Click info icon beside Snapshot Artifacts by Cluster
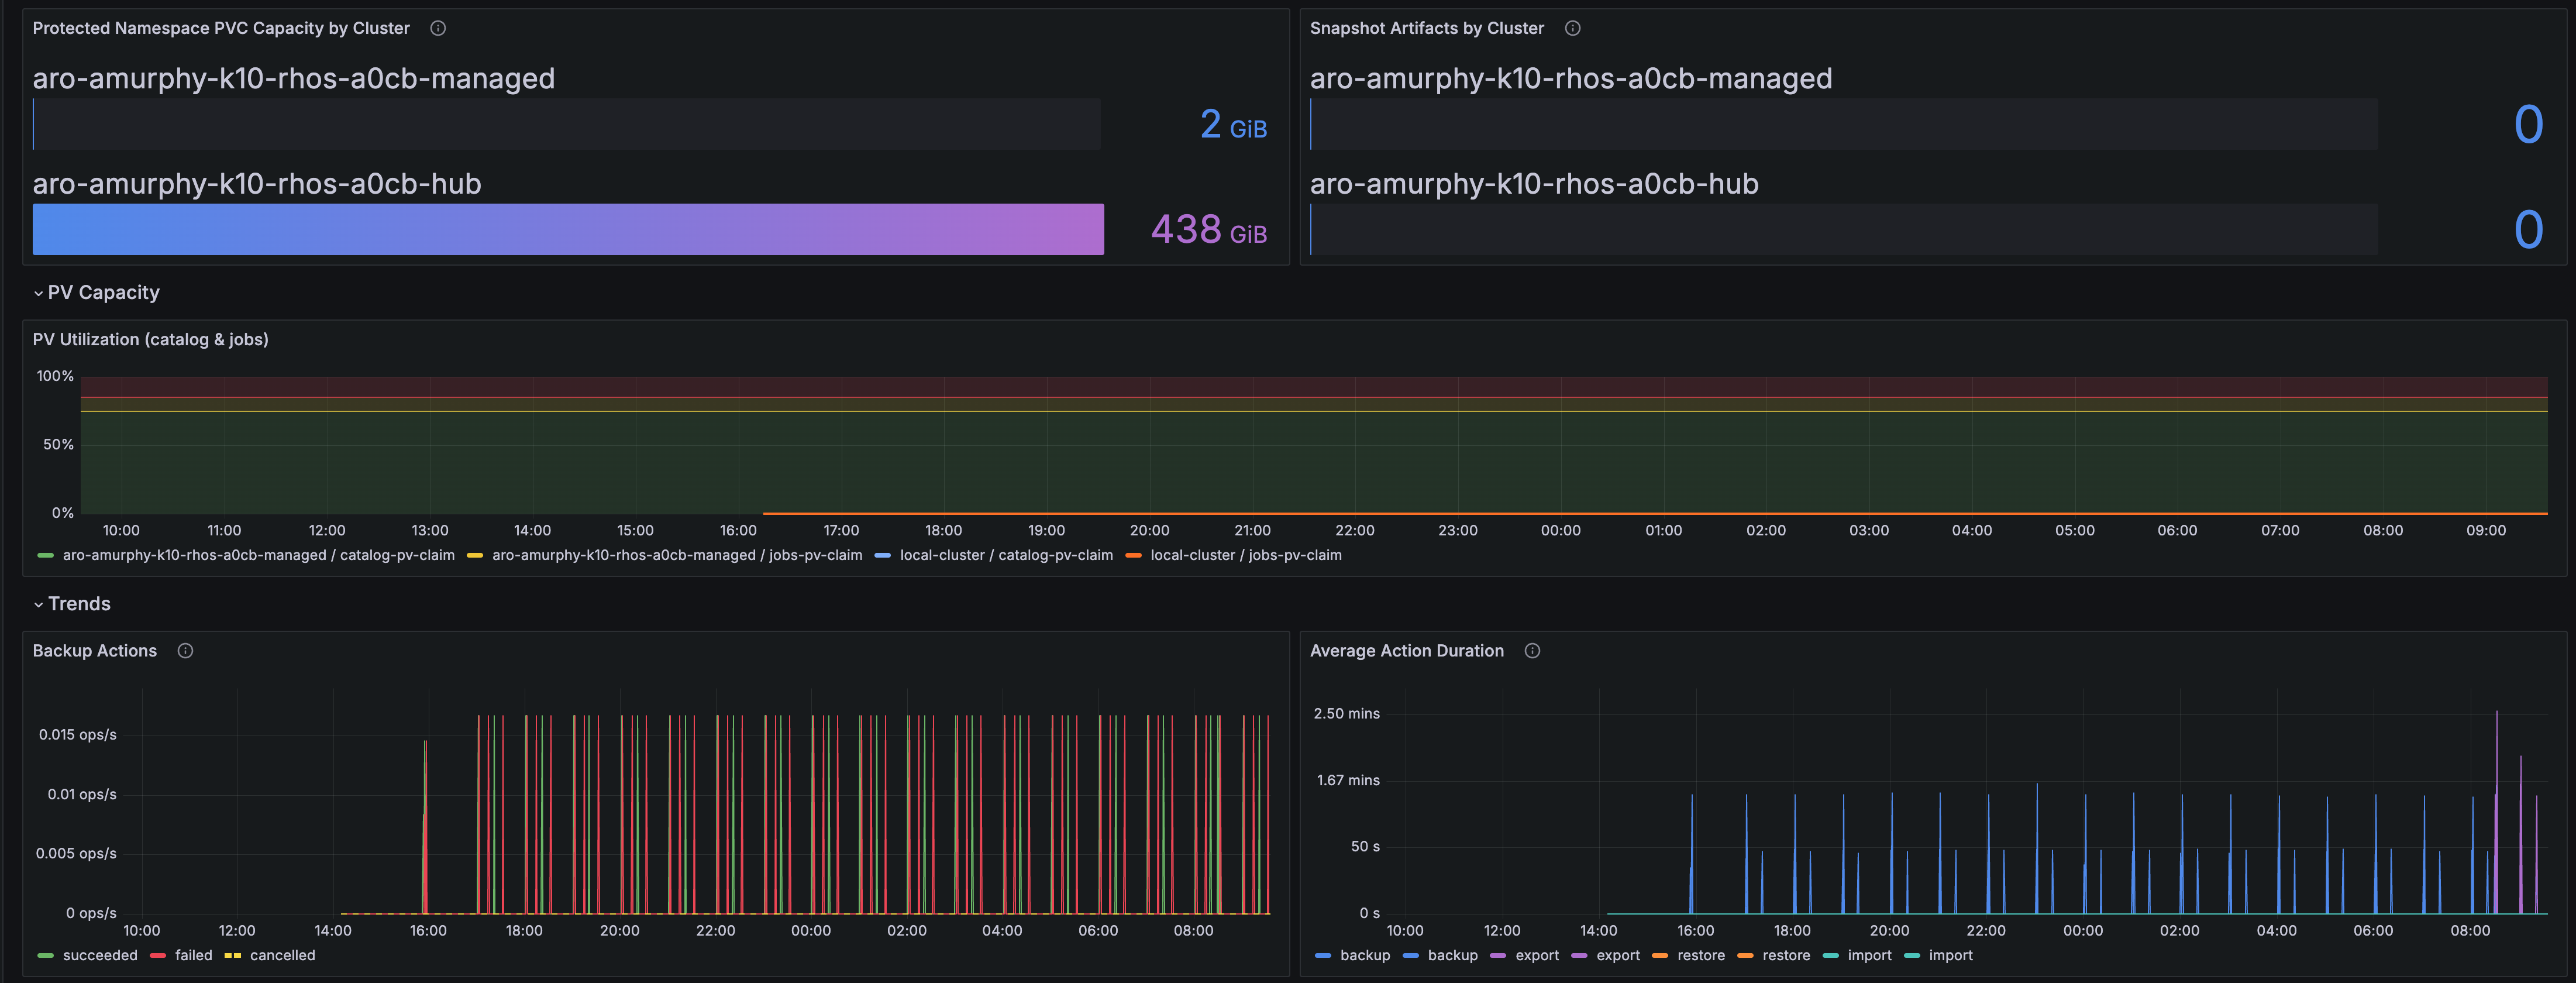 tap(1572, 28)
